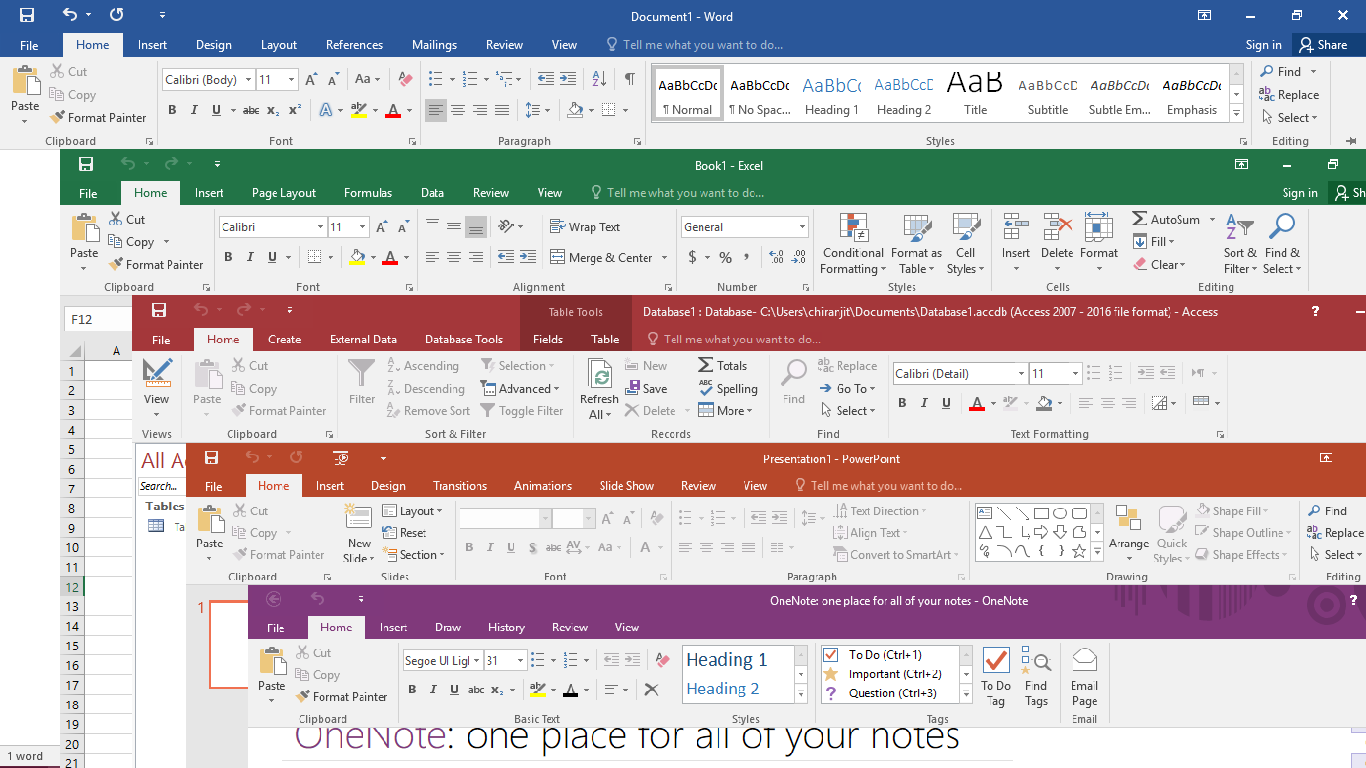Click Email Page in OneNote

coord(1084,675)
